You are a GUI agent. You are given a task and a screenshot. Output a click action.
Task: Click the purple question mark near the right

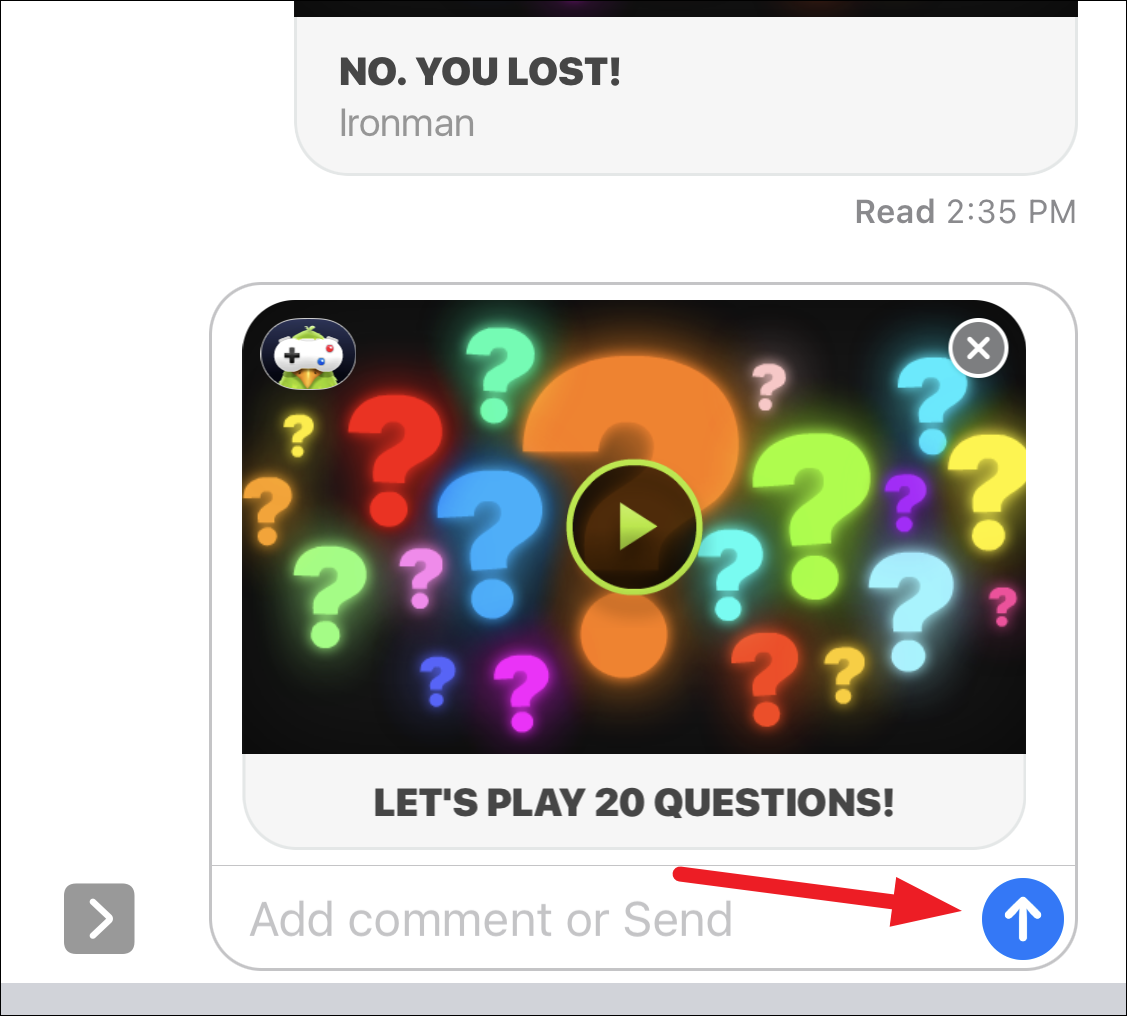pyautogui.click(x=905, y=502)
